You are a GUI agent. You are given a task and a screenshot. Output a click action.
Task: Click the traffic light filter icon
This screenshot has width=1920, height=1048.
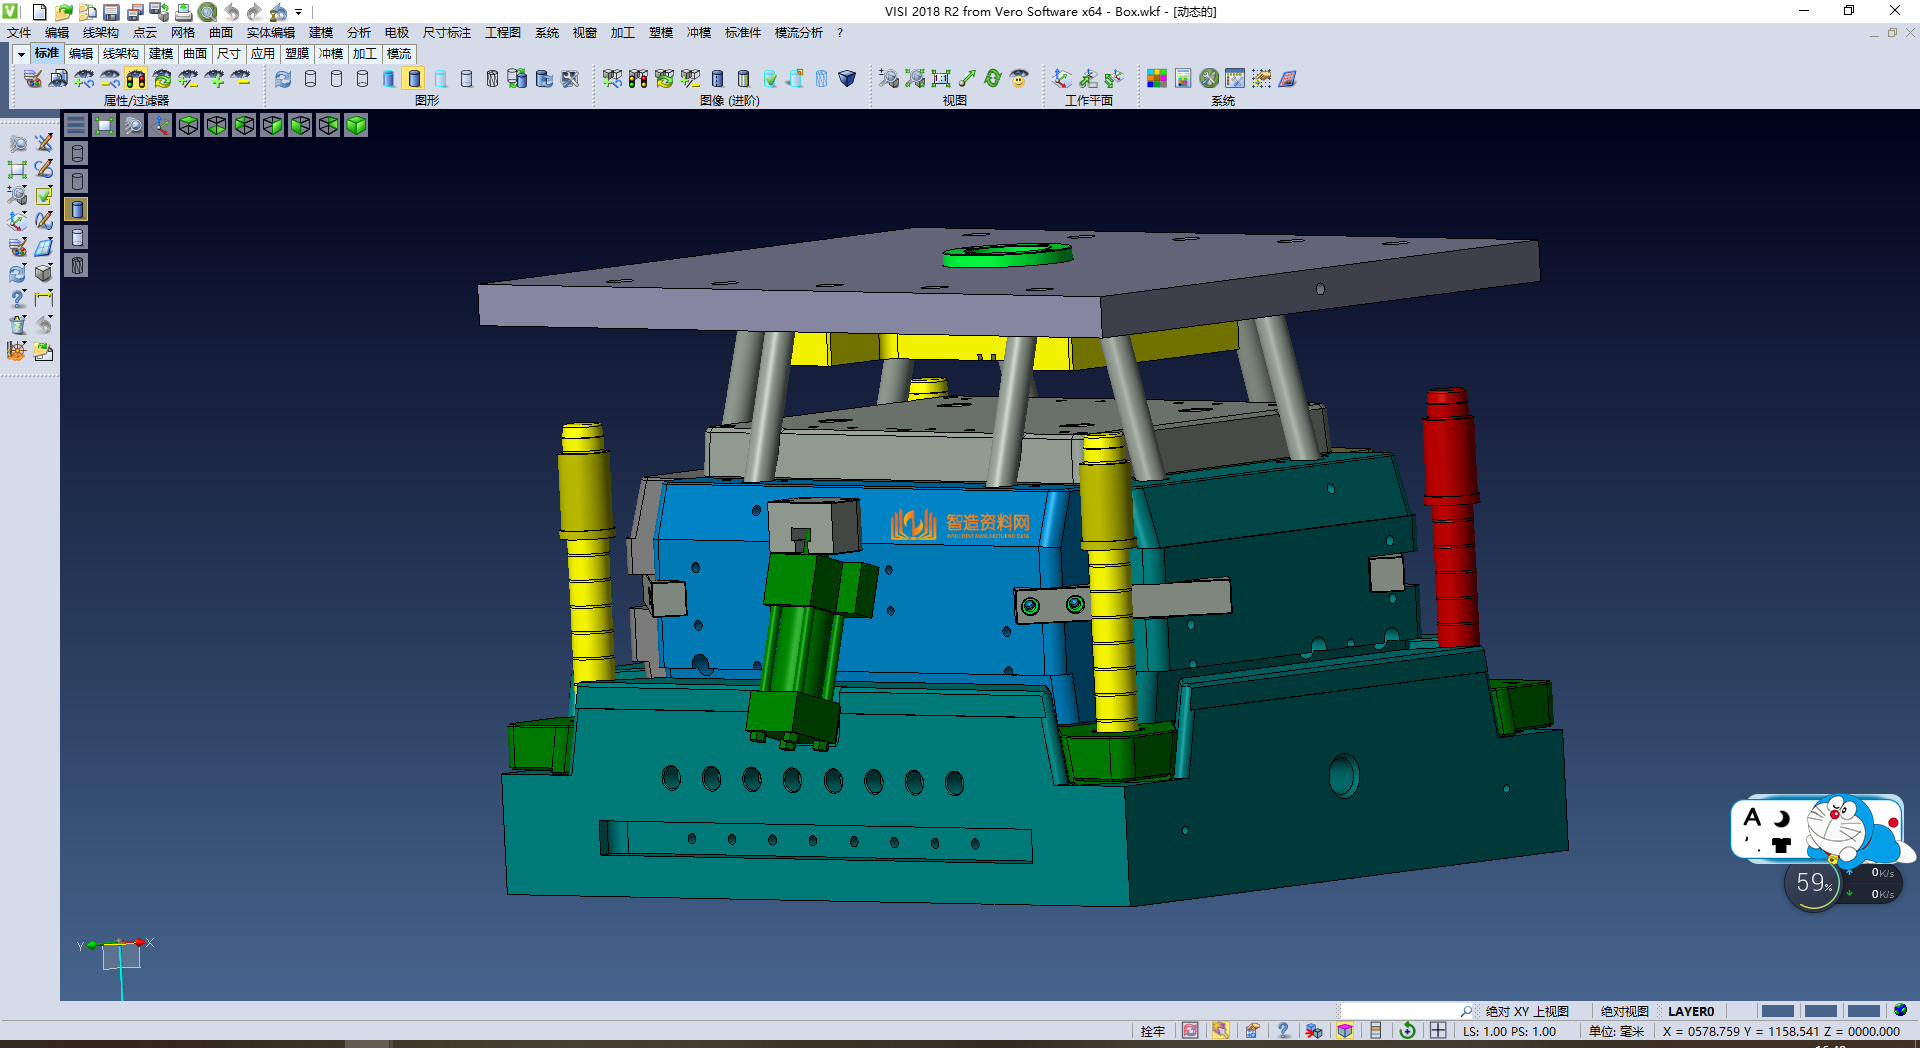136,79
